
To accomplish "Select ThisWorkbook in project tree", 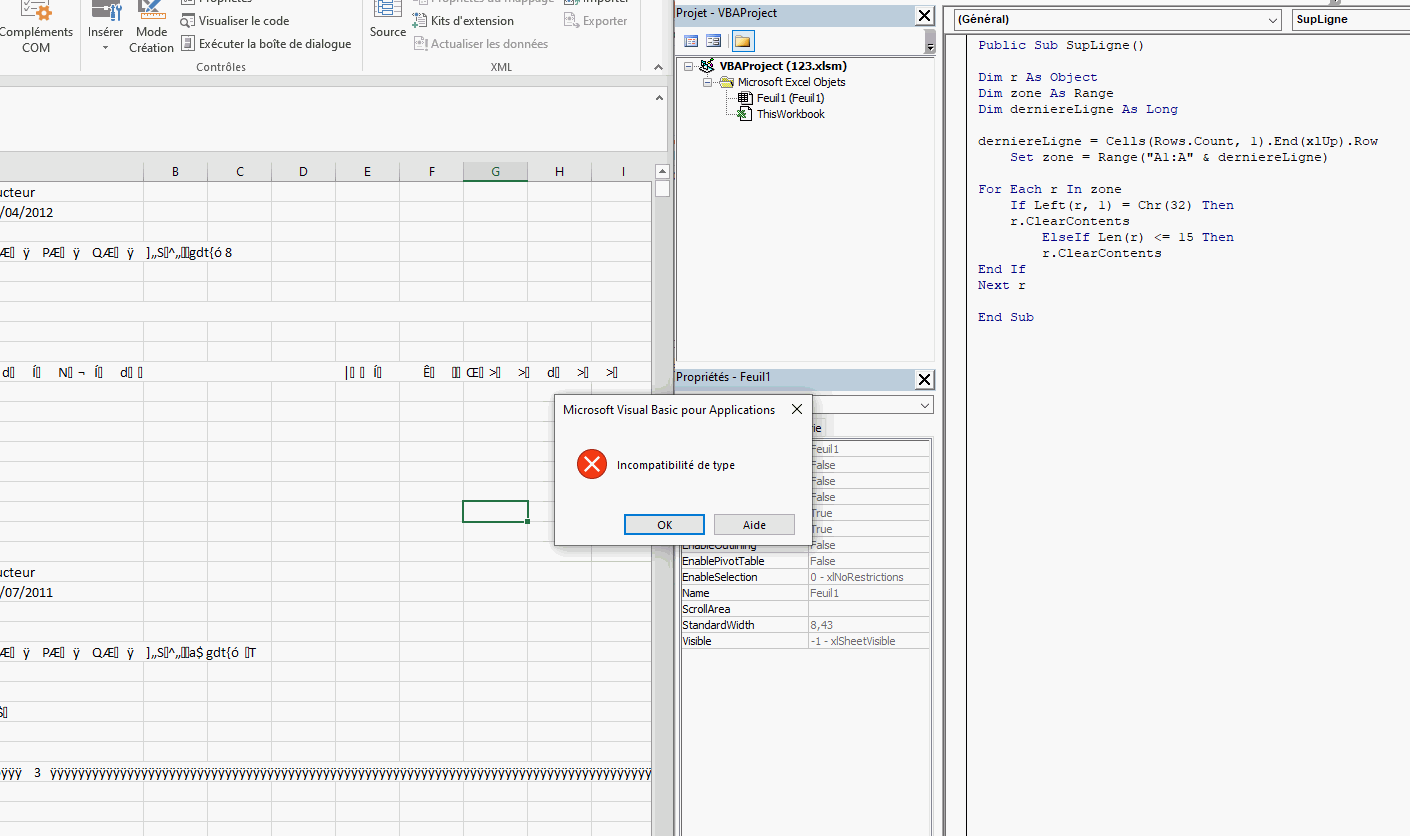I will [790, 114].
